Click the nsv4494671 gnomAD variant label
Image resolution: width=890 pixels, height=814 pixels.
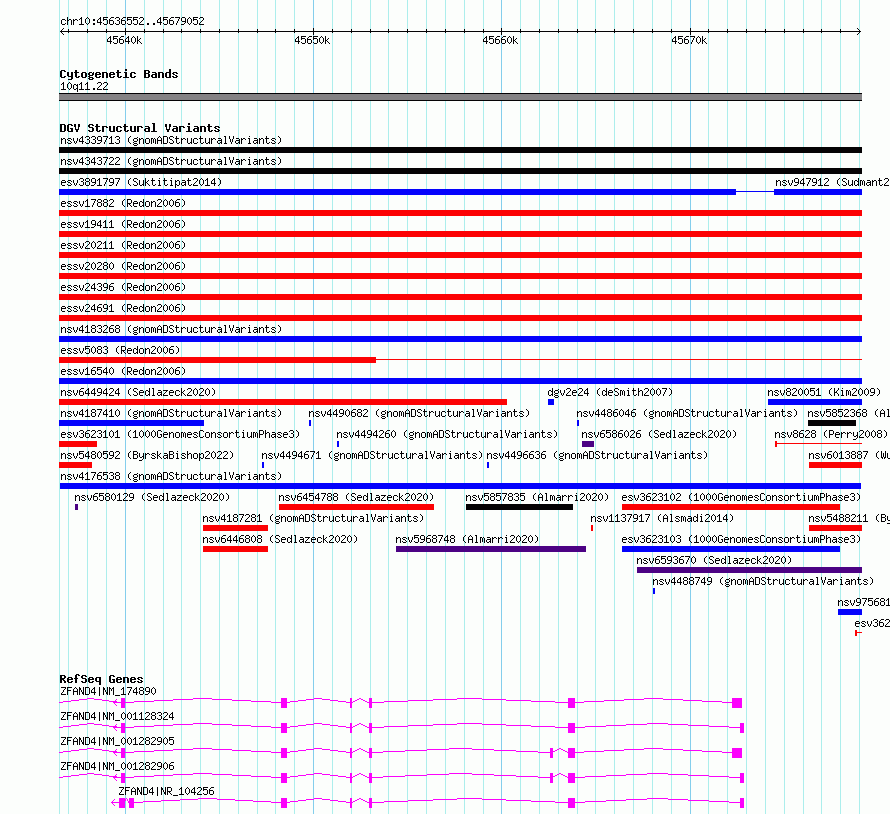click(372, 455)
